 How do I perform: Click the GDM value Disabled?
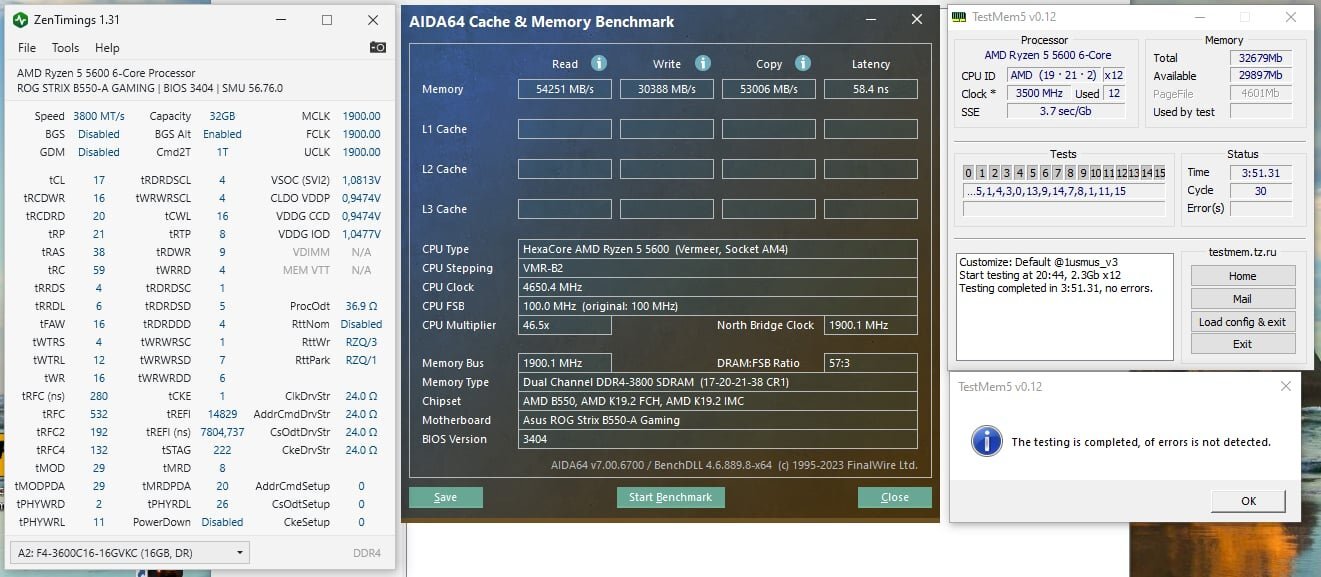[x=98, y=152]
